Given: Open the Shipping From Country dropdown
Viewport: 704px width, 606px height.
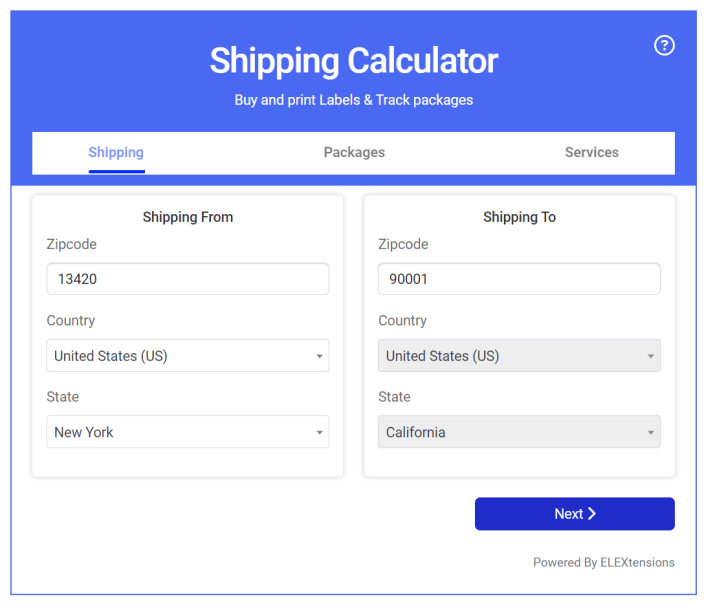Looking at the screenshot, I should pyautogui.click(x=188, y=356).
